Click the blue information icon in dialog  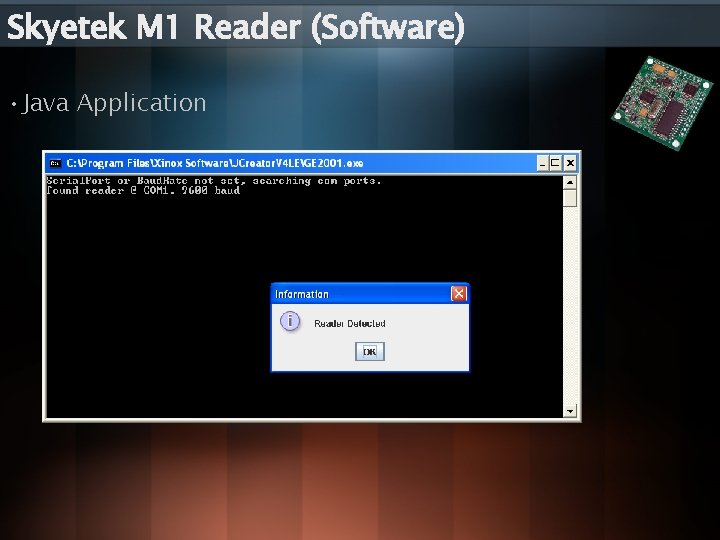coord(290,321)
